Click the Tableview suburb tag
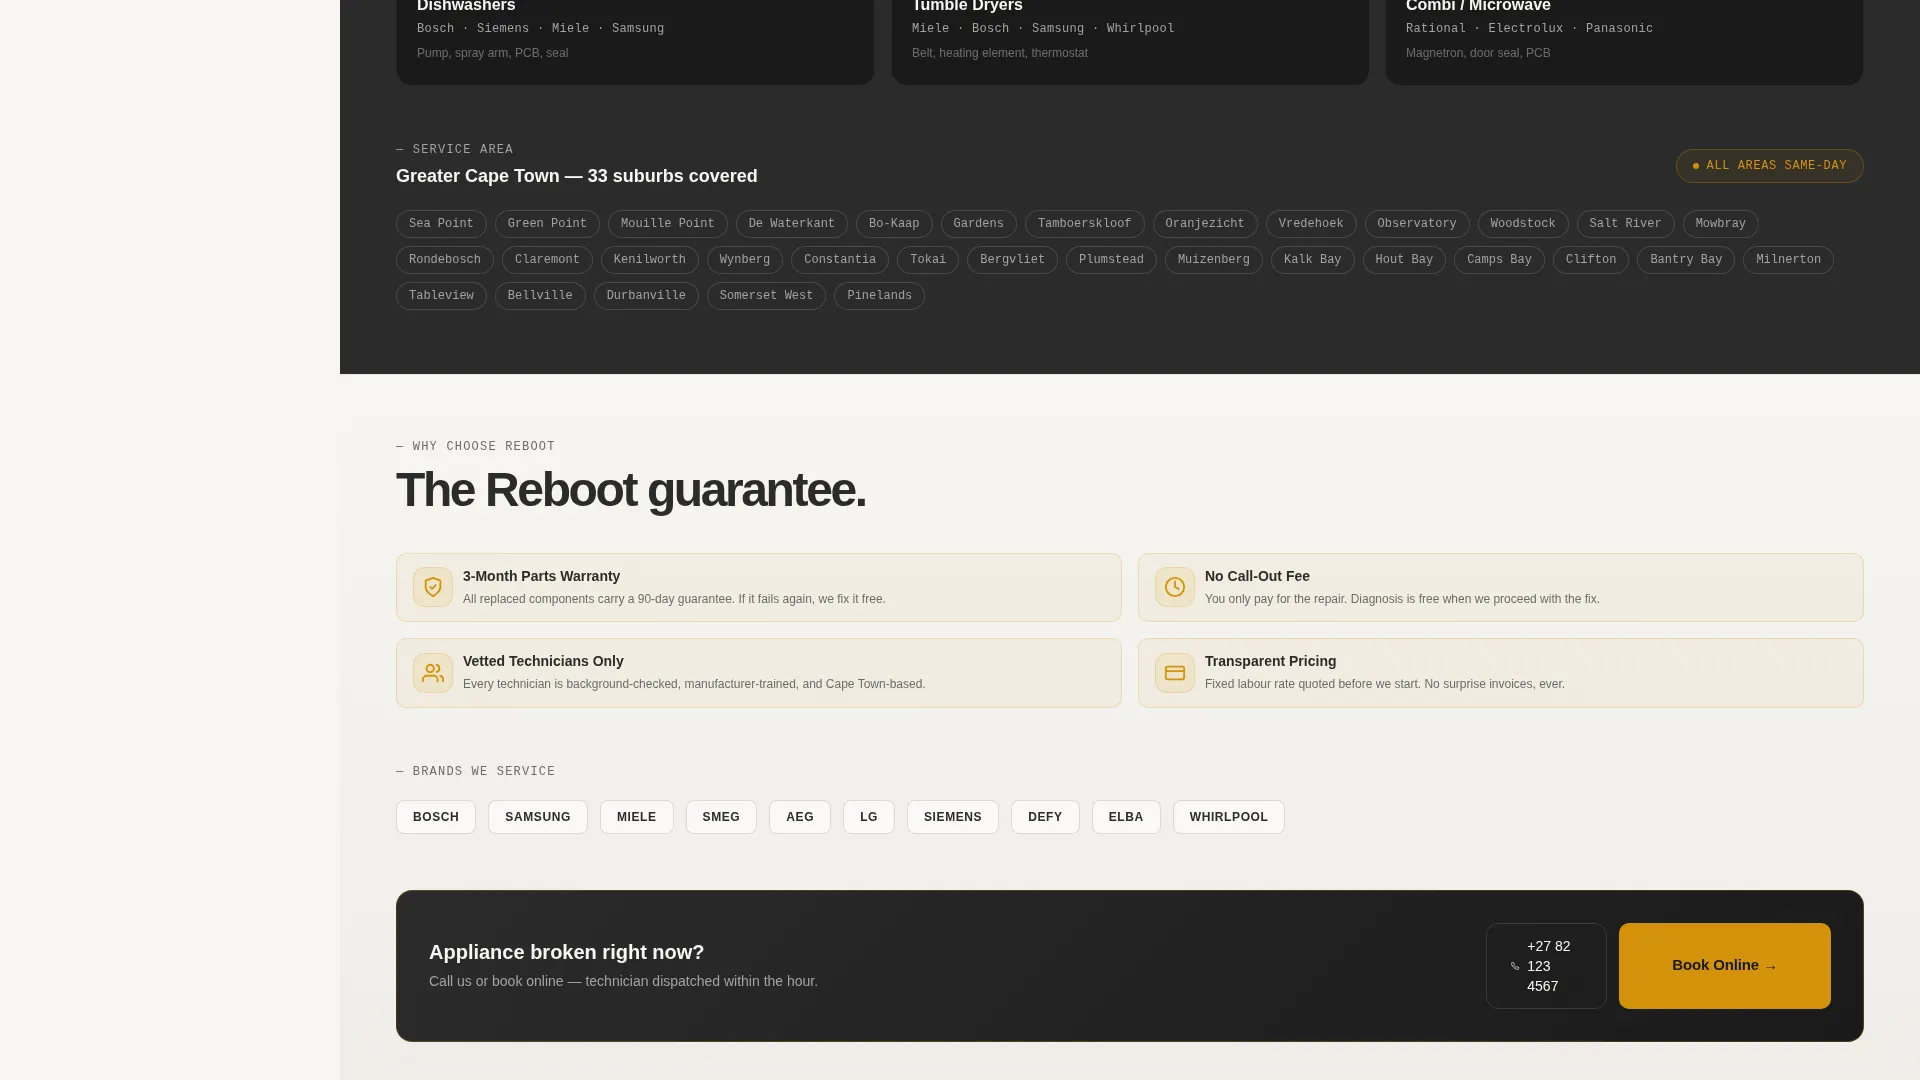Viewport: 1920px width, 1080px height. point(441,296)
